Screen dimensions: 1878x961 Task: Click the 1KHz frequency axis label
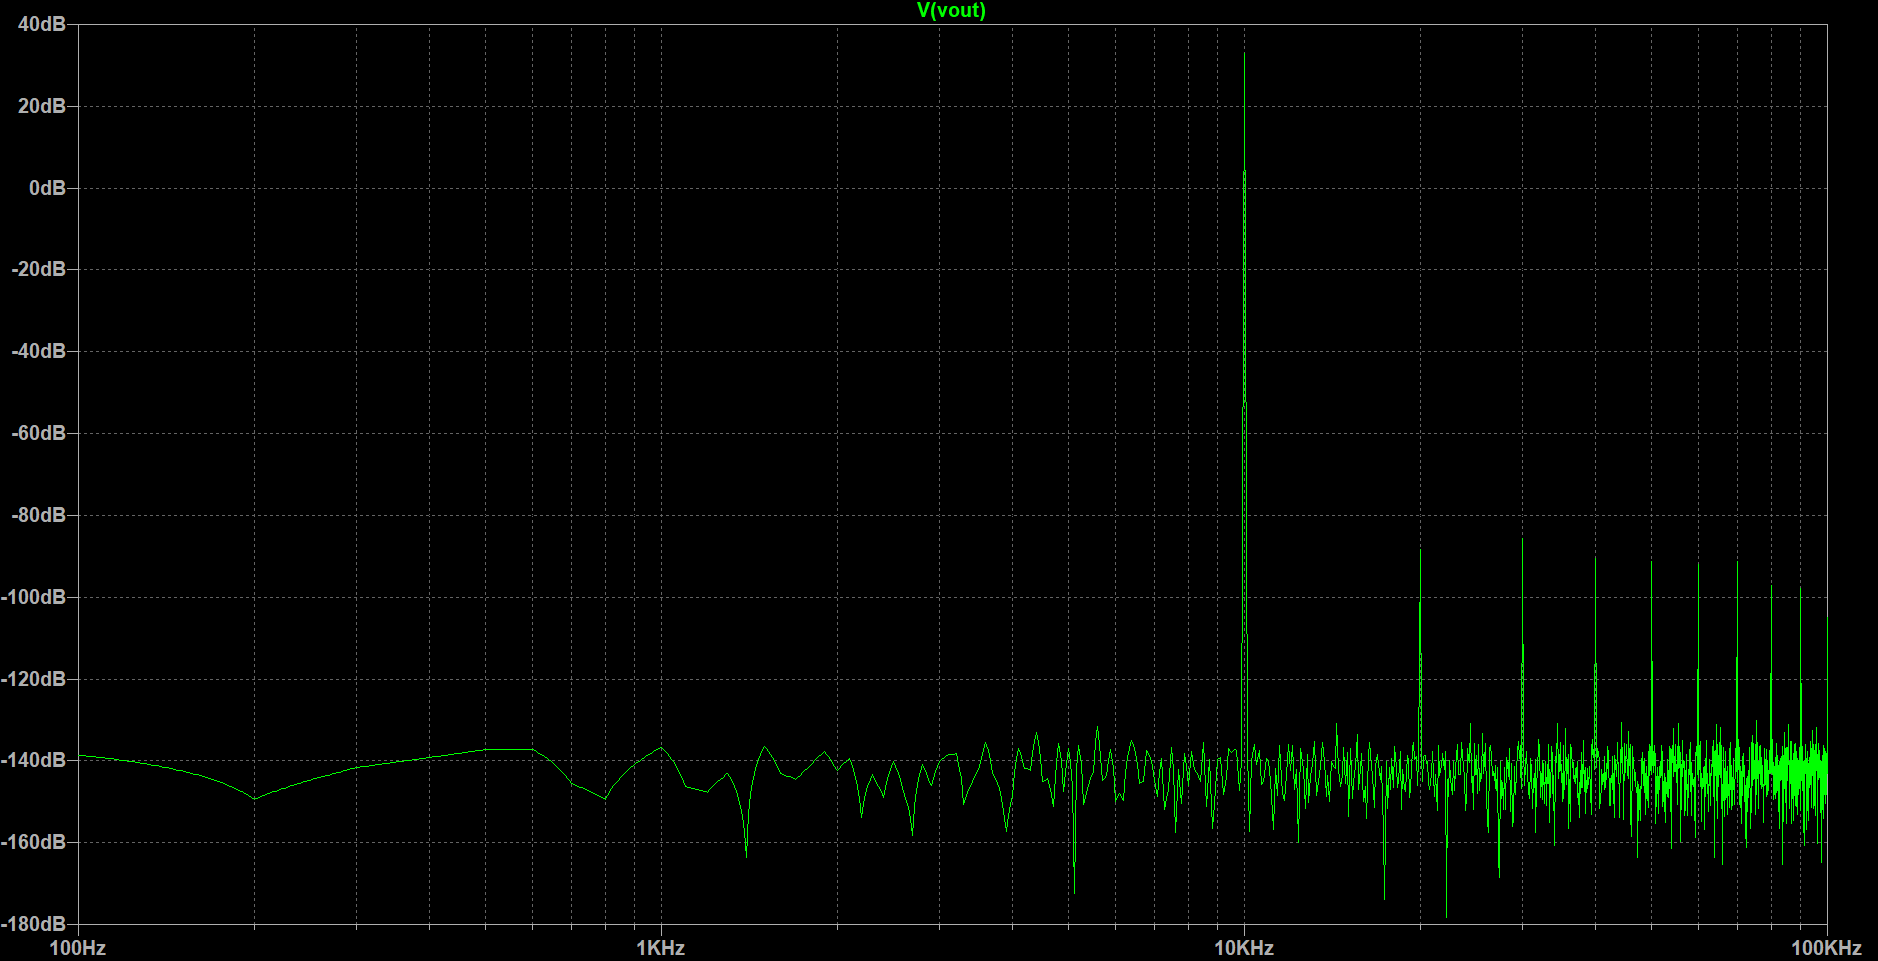pyautogui.click(x=661, y=948)
